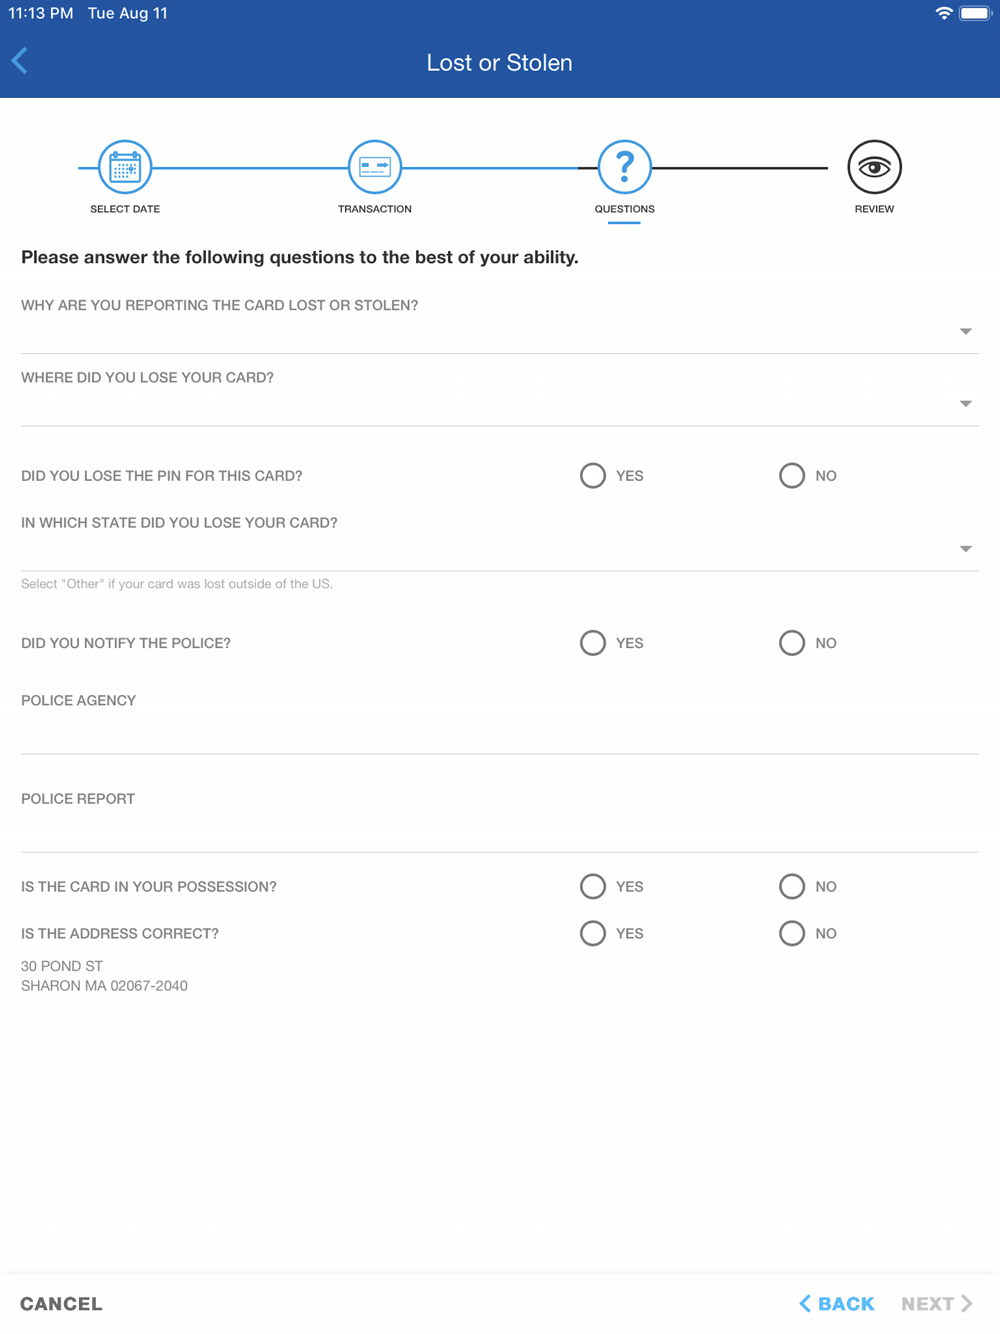Tap the Questions question-mark step icon
This screenshot has height=1334, width=1000.
[625, 167]
